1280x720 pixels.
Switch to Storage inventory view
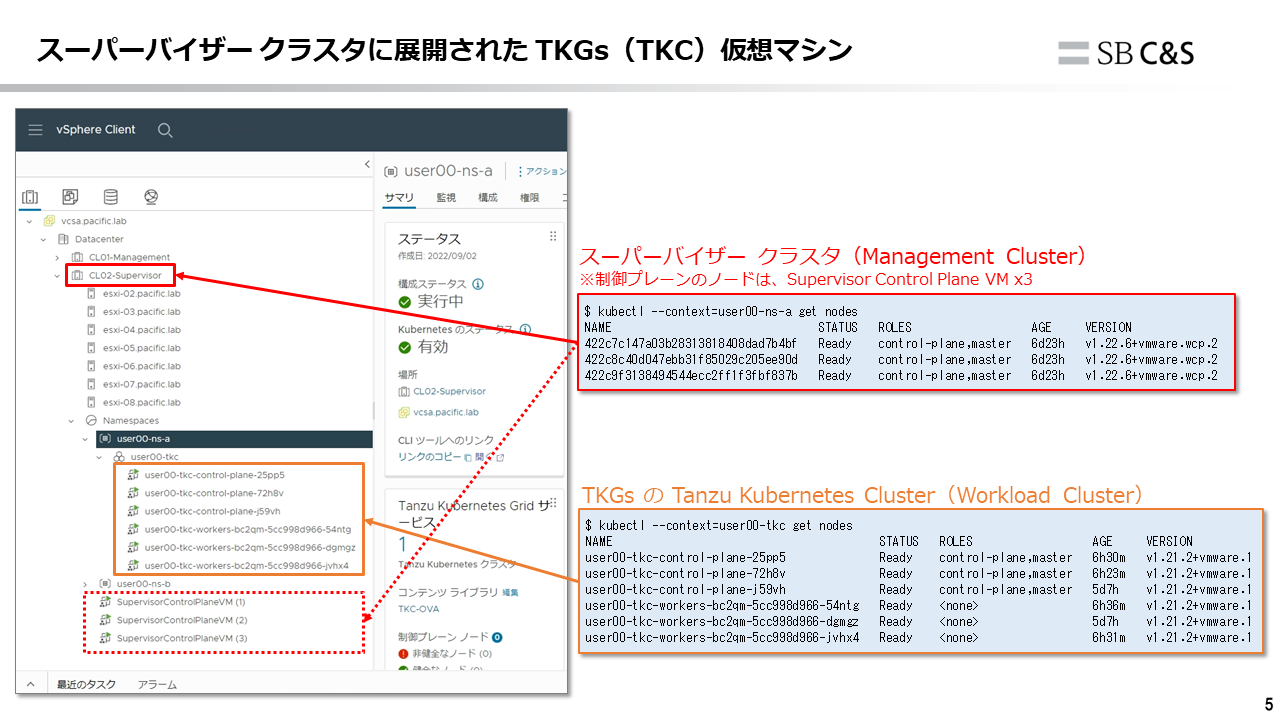[x=110, y=197]
